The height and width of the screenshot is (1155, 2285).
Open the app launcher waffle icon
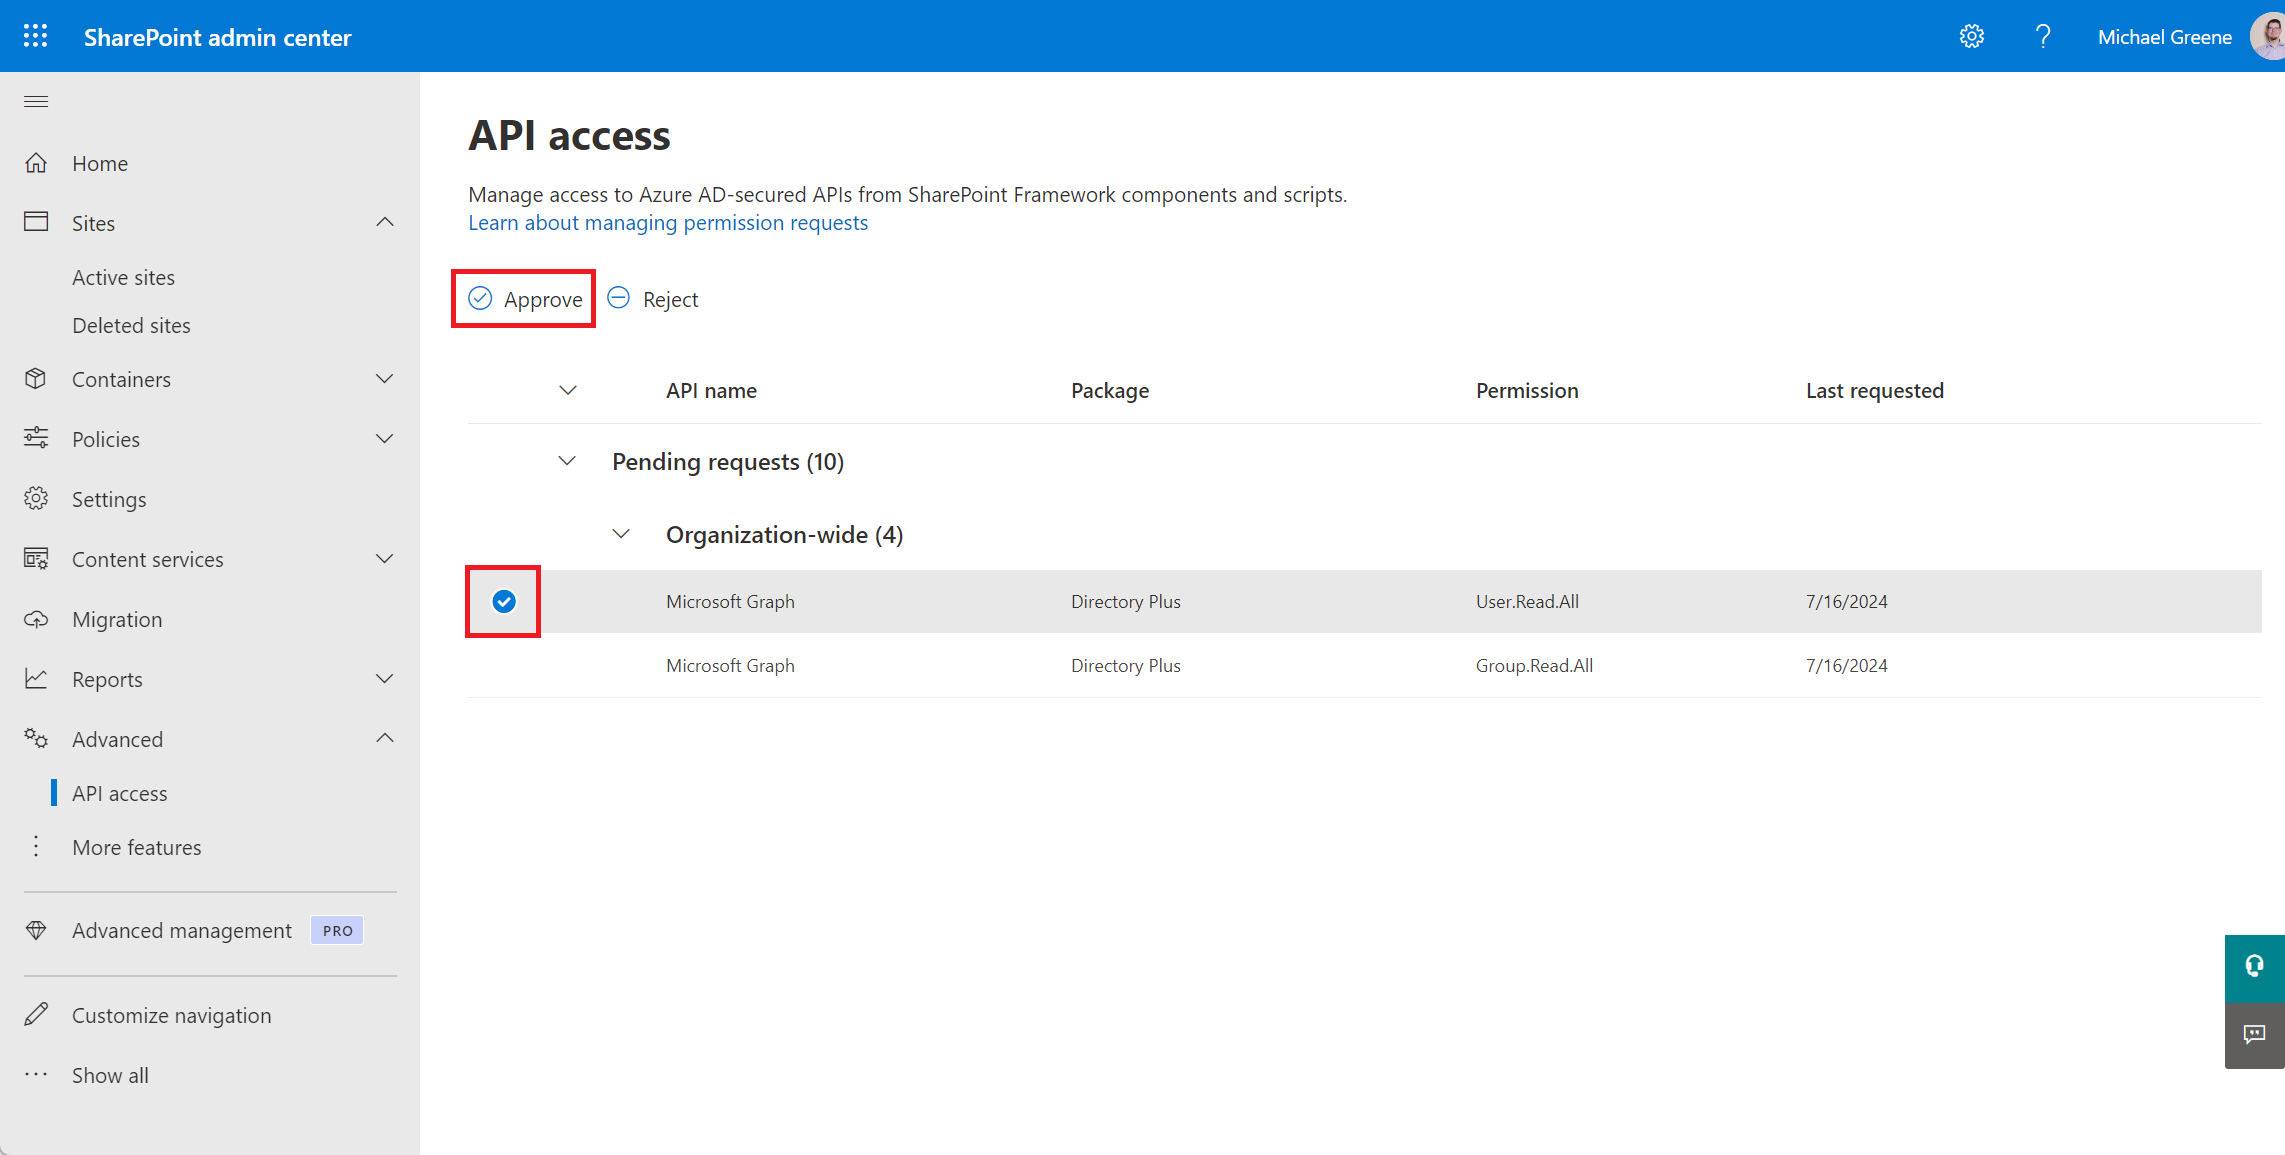point(36,37)
